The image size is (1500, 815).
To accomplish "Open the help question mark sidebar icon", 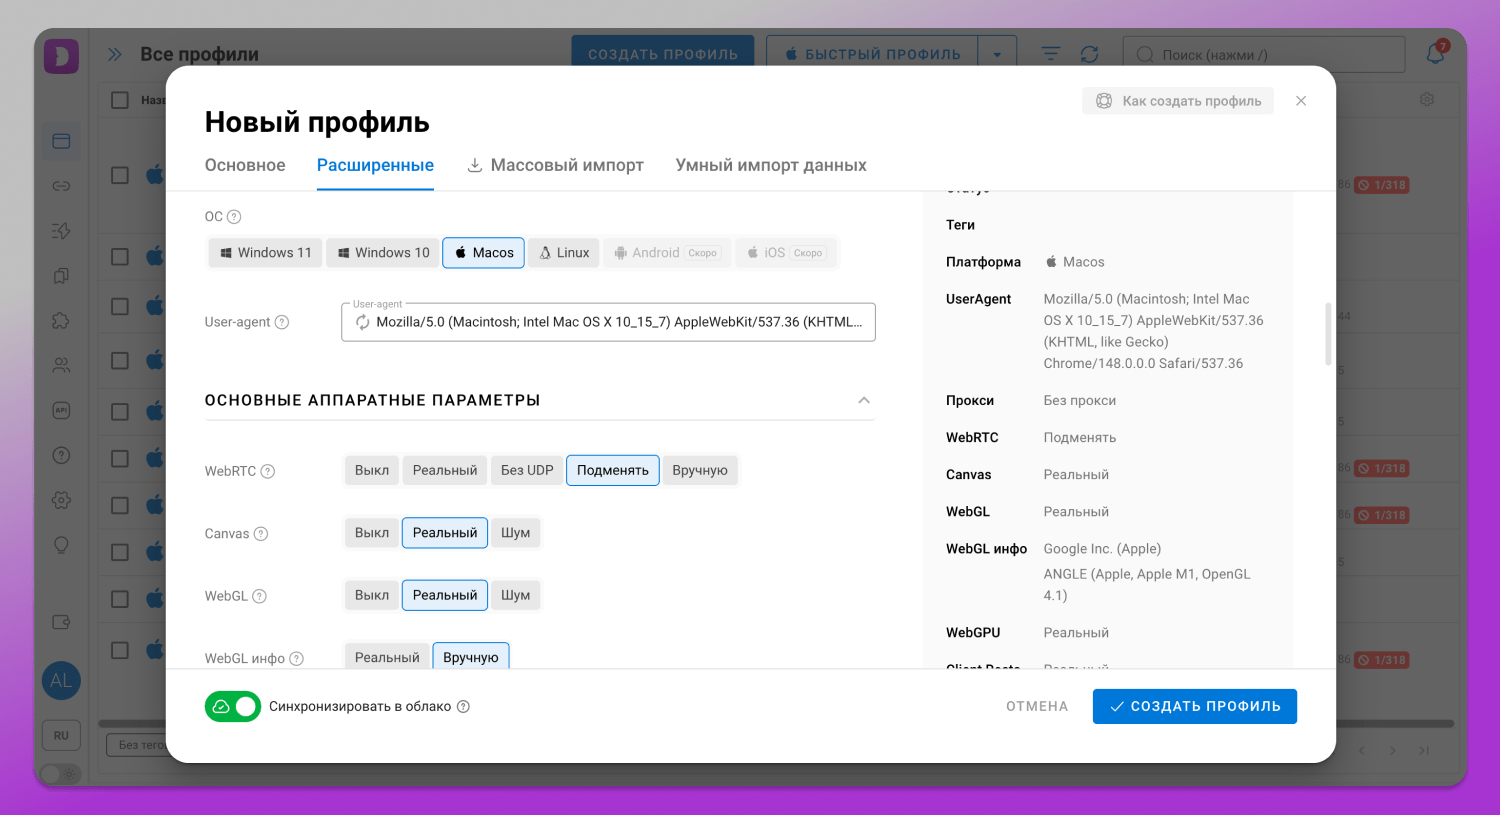I will tap(61, 456).
